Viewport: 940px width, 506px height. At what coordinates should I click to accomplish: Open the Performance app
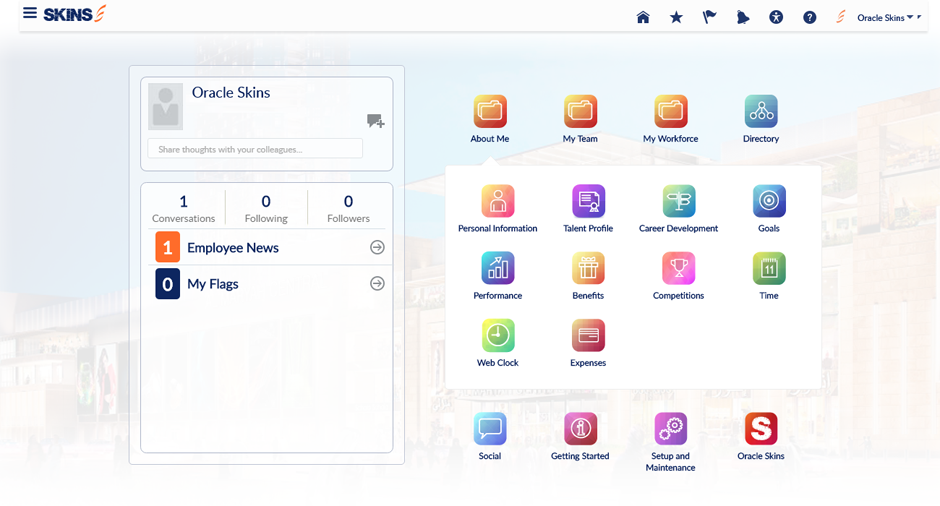[497, 269]
